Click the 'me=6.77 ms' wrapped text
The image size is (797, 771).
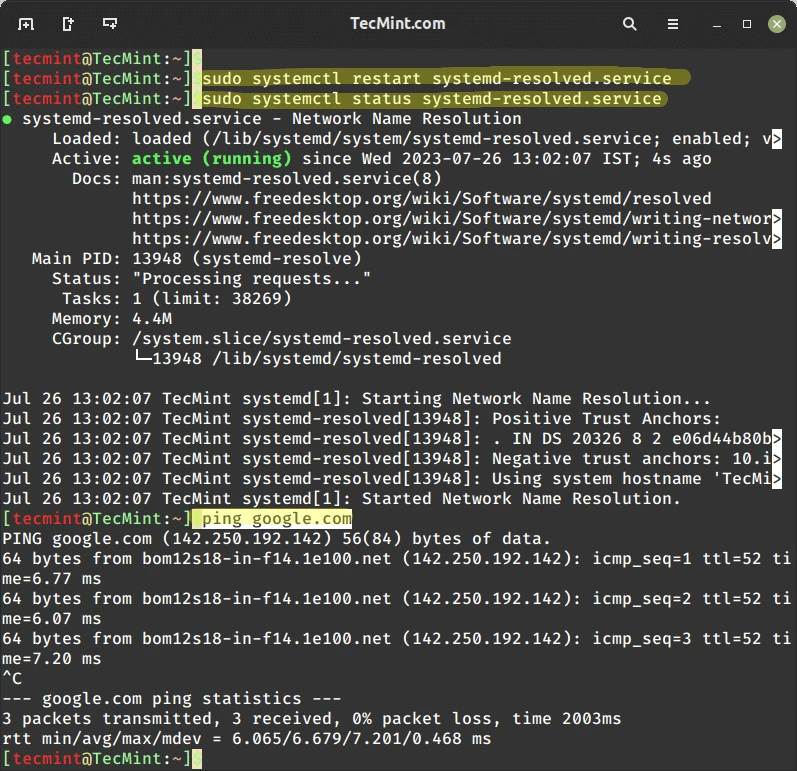pyautogui.click(x=52, y=578)
